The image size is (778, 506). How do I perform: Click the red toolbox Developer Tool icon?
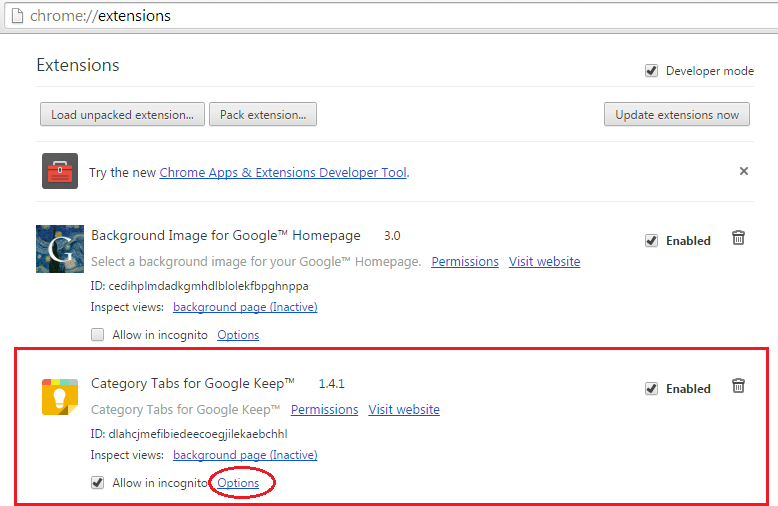click(60, 171)
